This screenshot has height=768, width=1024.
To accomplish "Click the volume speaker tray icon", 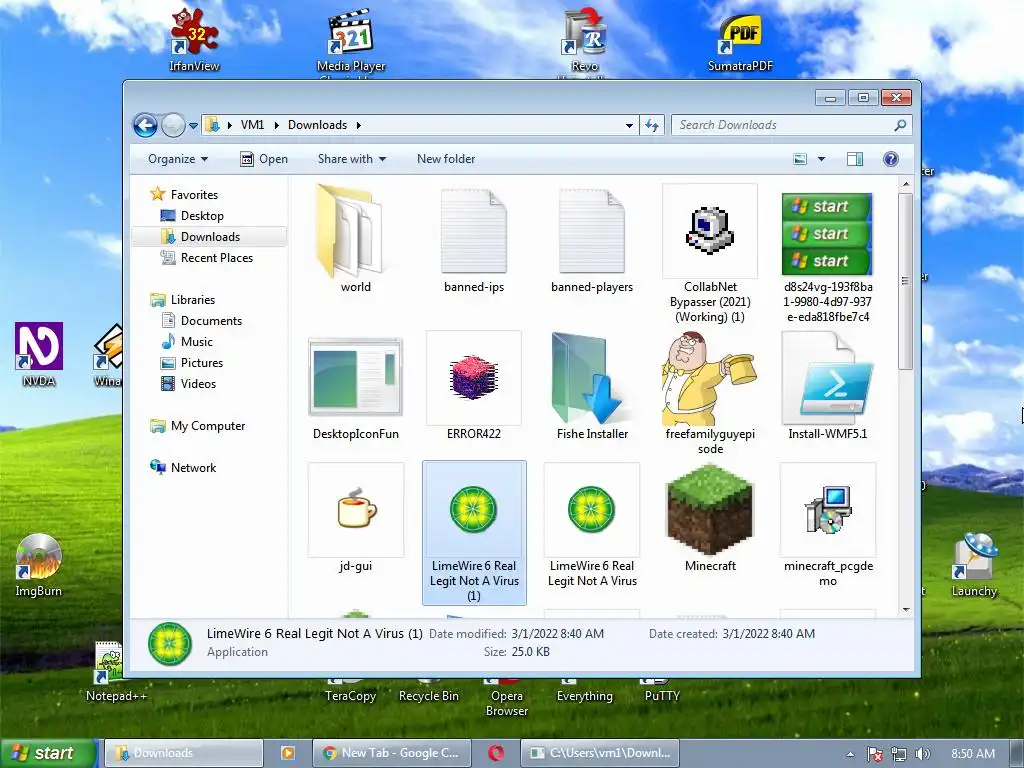I will tap(922, 754).
